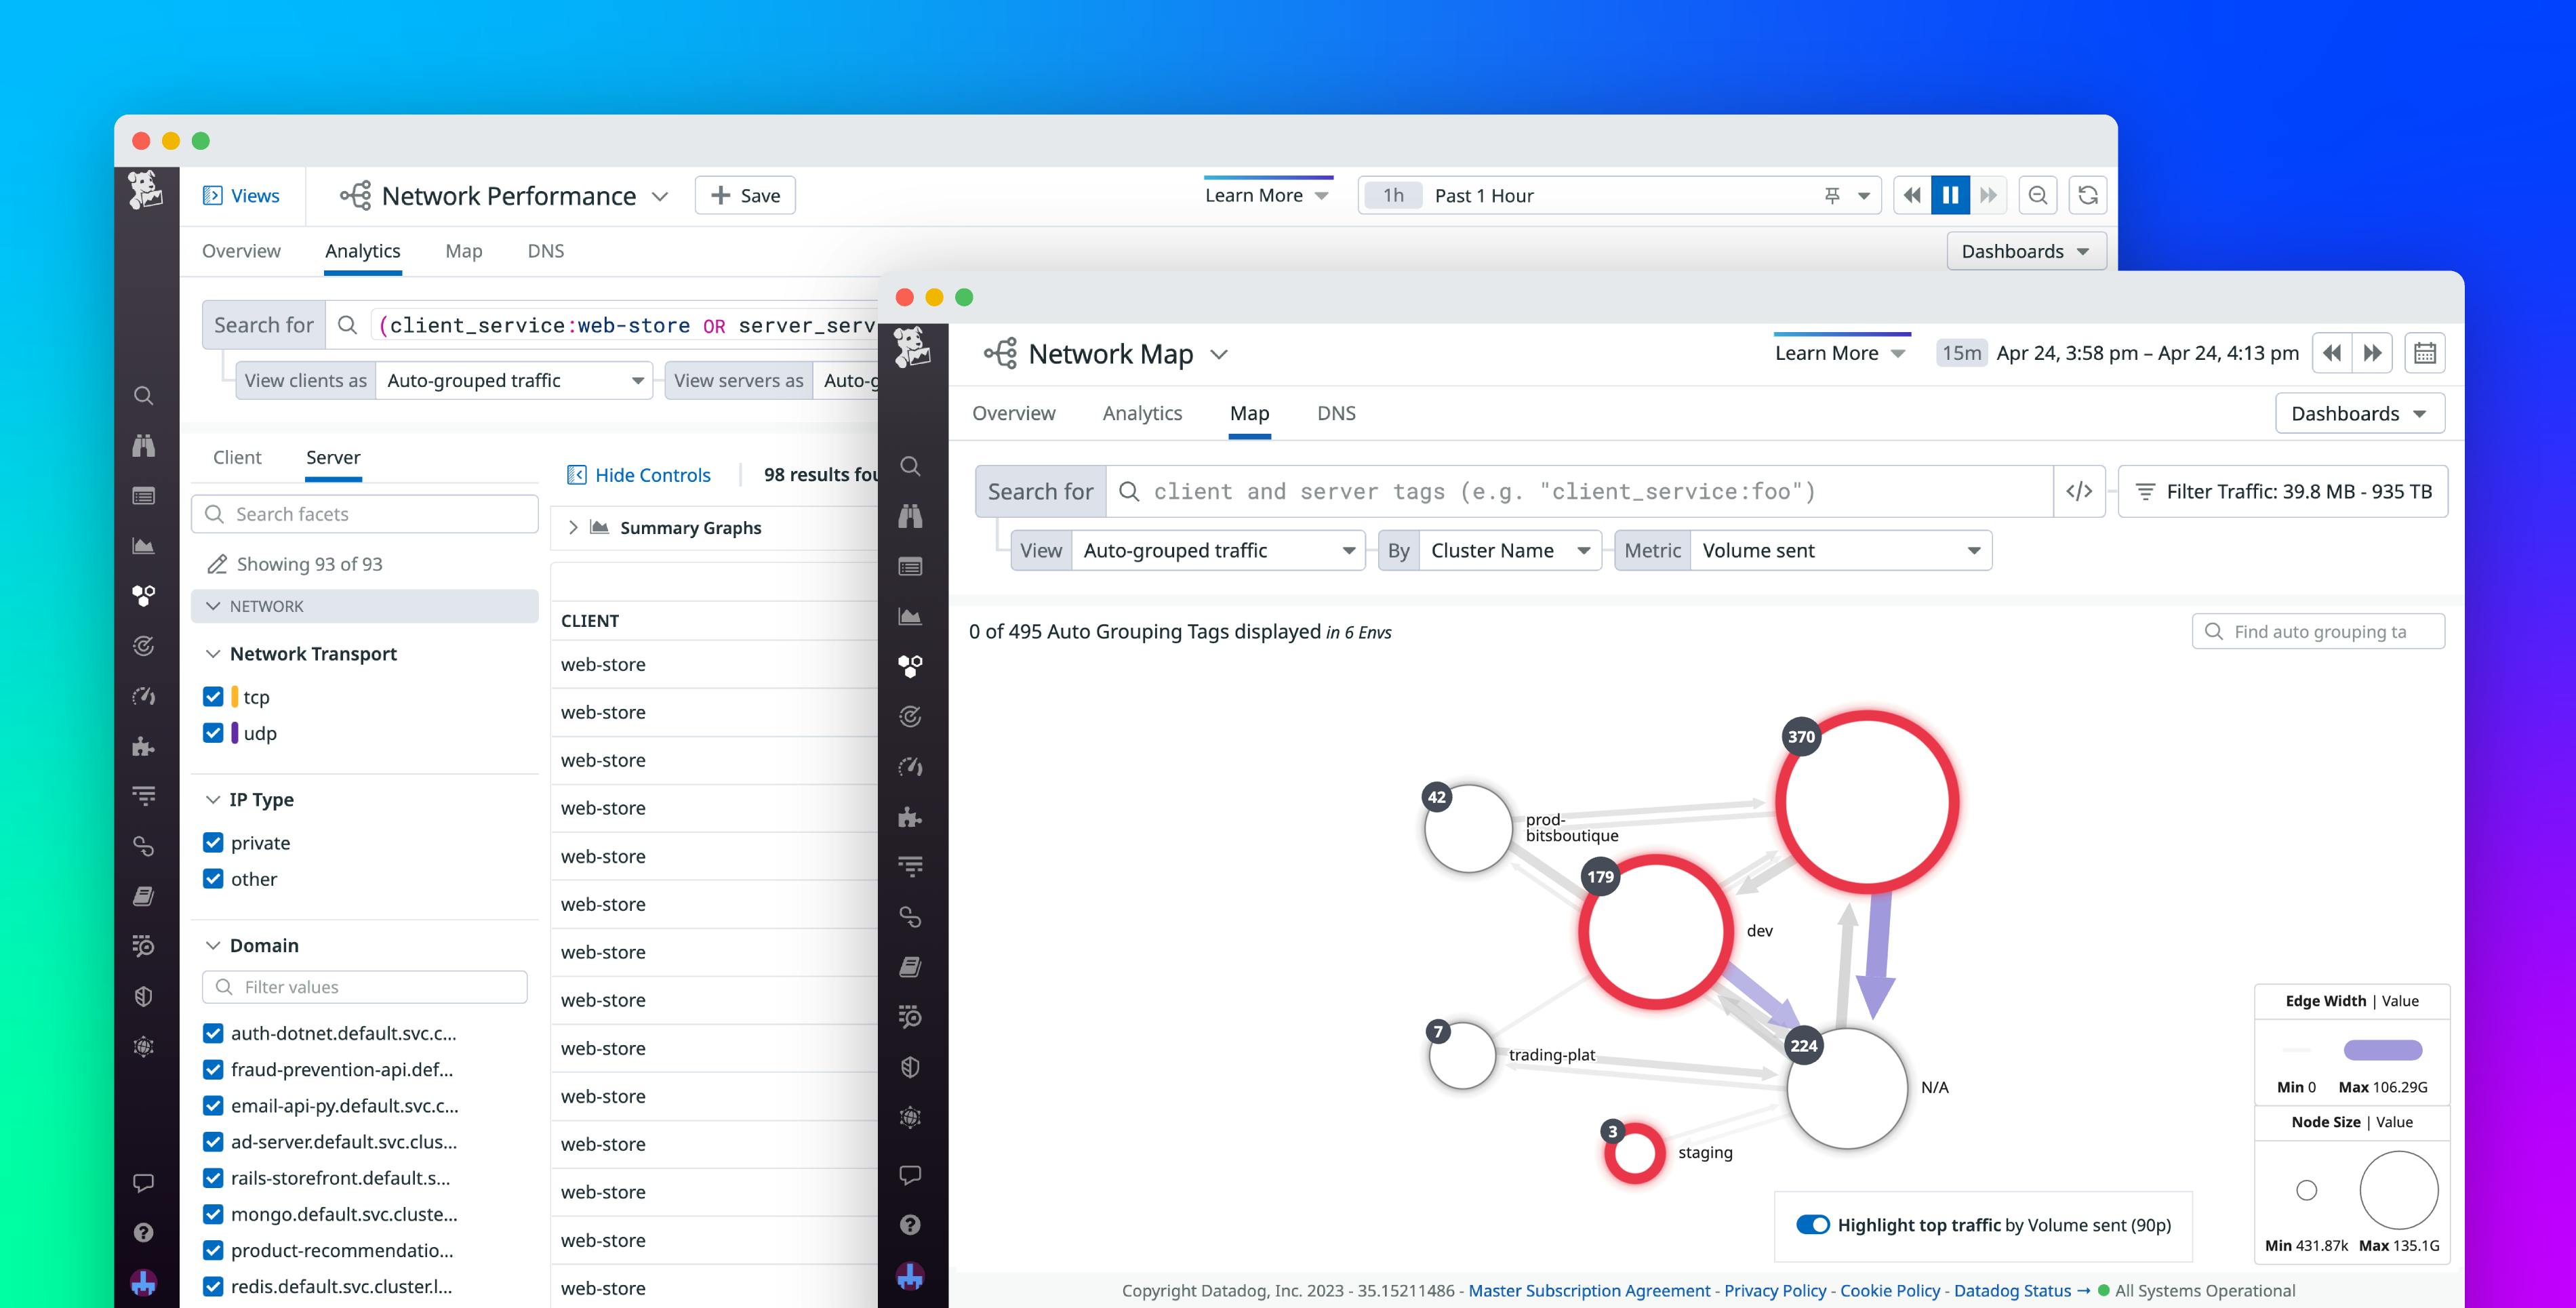Switch to the DNS tab in Network Map
2576x1308 pixels.
[1336, 413]
